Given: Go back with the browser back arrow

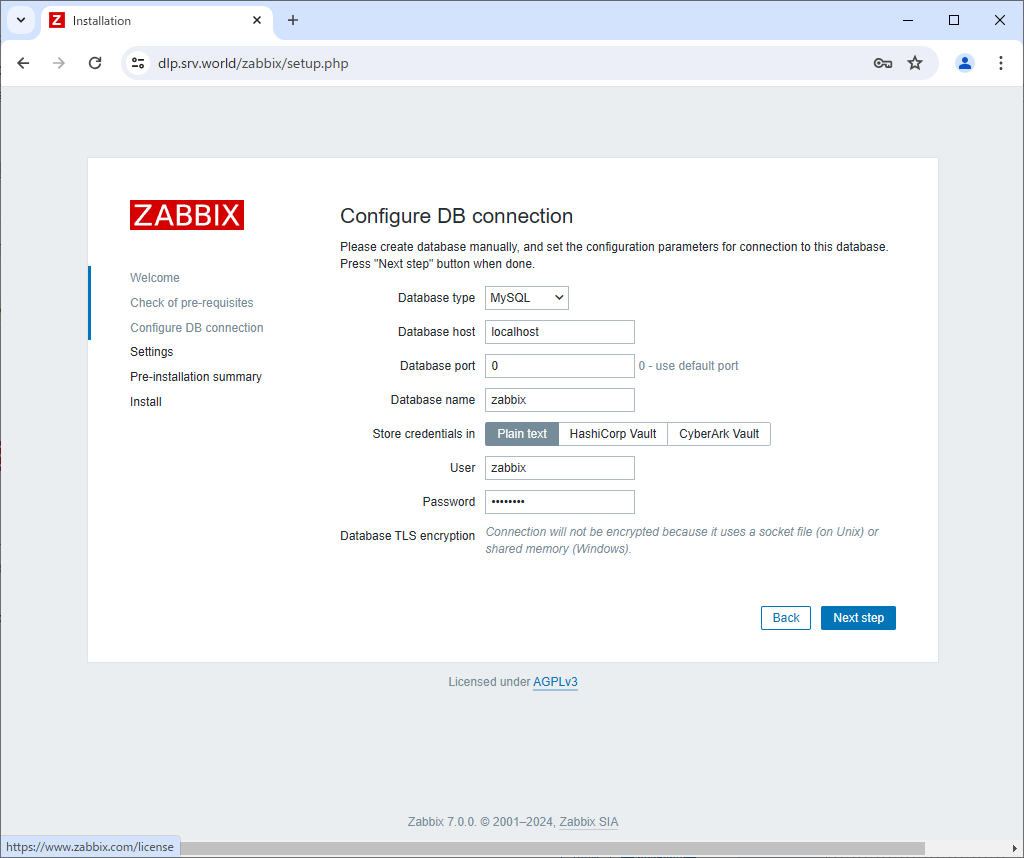Looking at the screenshot, I should (x=24, y=63).
